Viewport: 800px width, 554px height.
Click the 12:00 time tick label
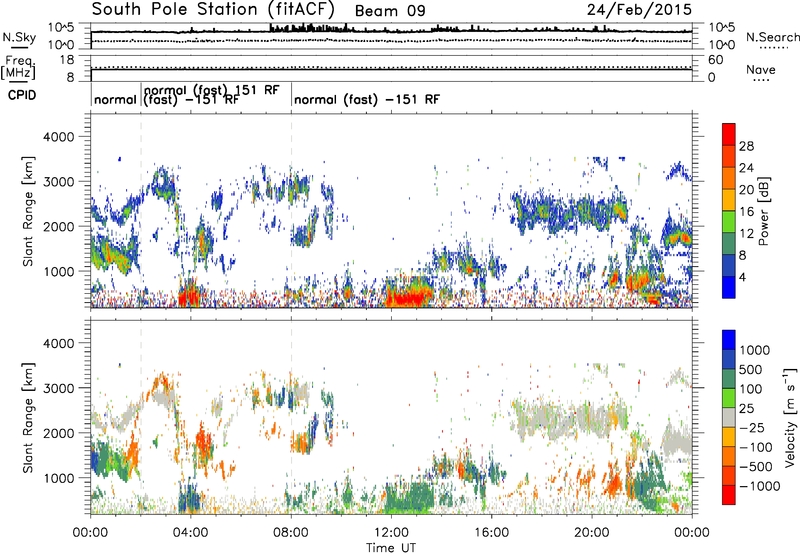(x=391, y=533)
